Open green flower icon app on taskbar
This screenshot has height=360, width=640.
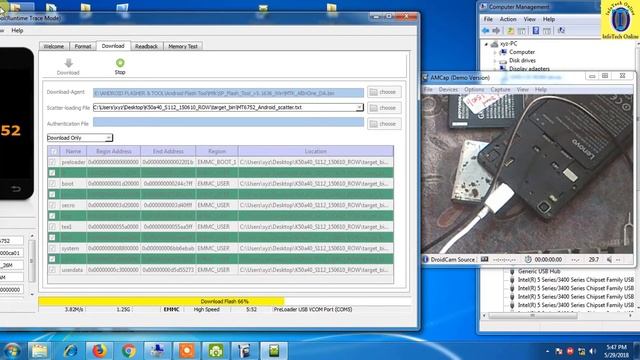[x=216, y=351]
